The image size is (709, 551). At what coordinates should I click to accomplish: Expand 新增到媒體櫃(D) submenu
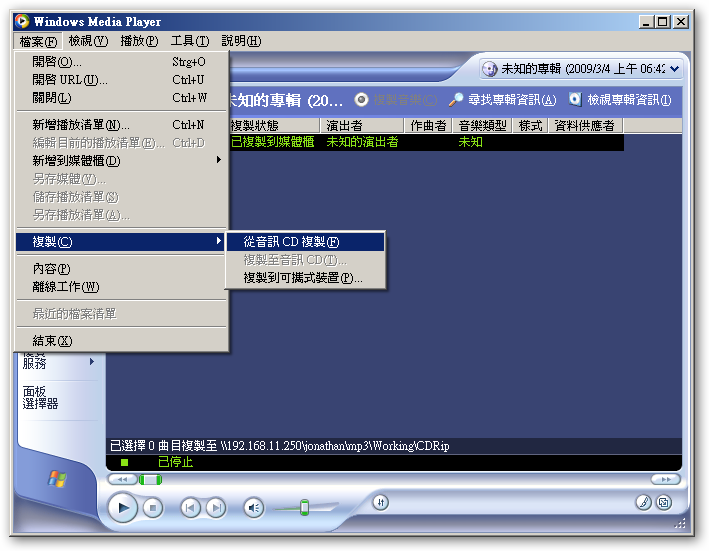tap(121, 160)
